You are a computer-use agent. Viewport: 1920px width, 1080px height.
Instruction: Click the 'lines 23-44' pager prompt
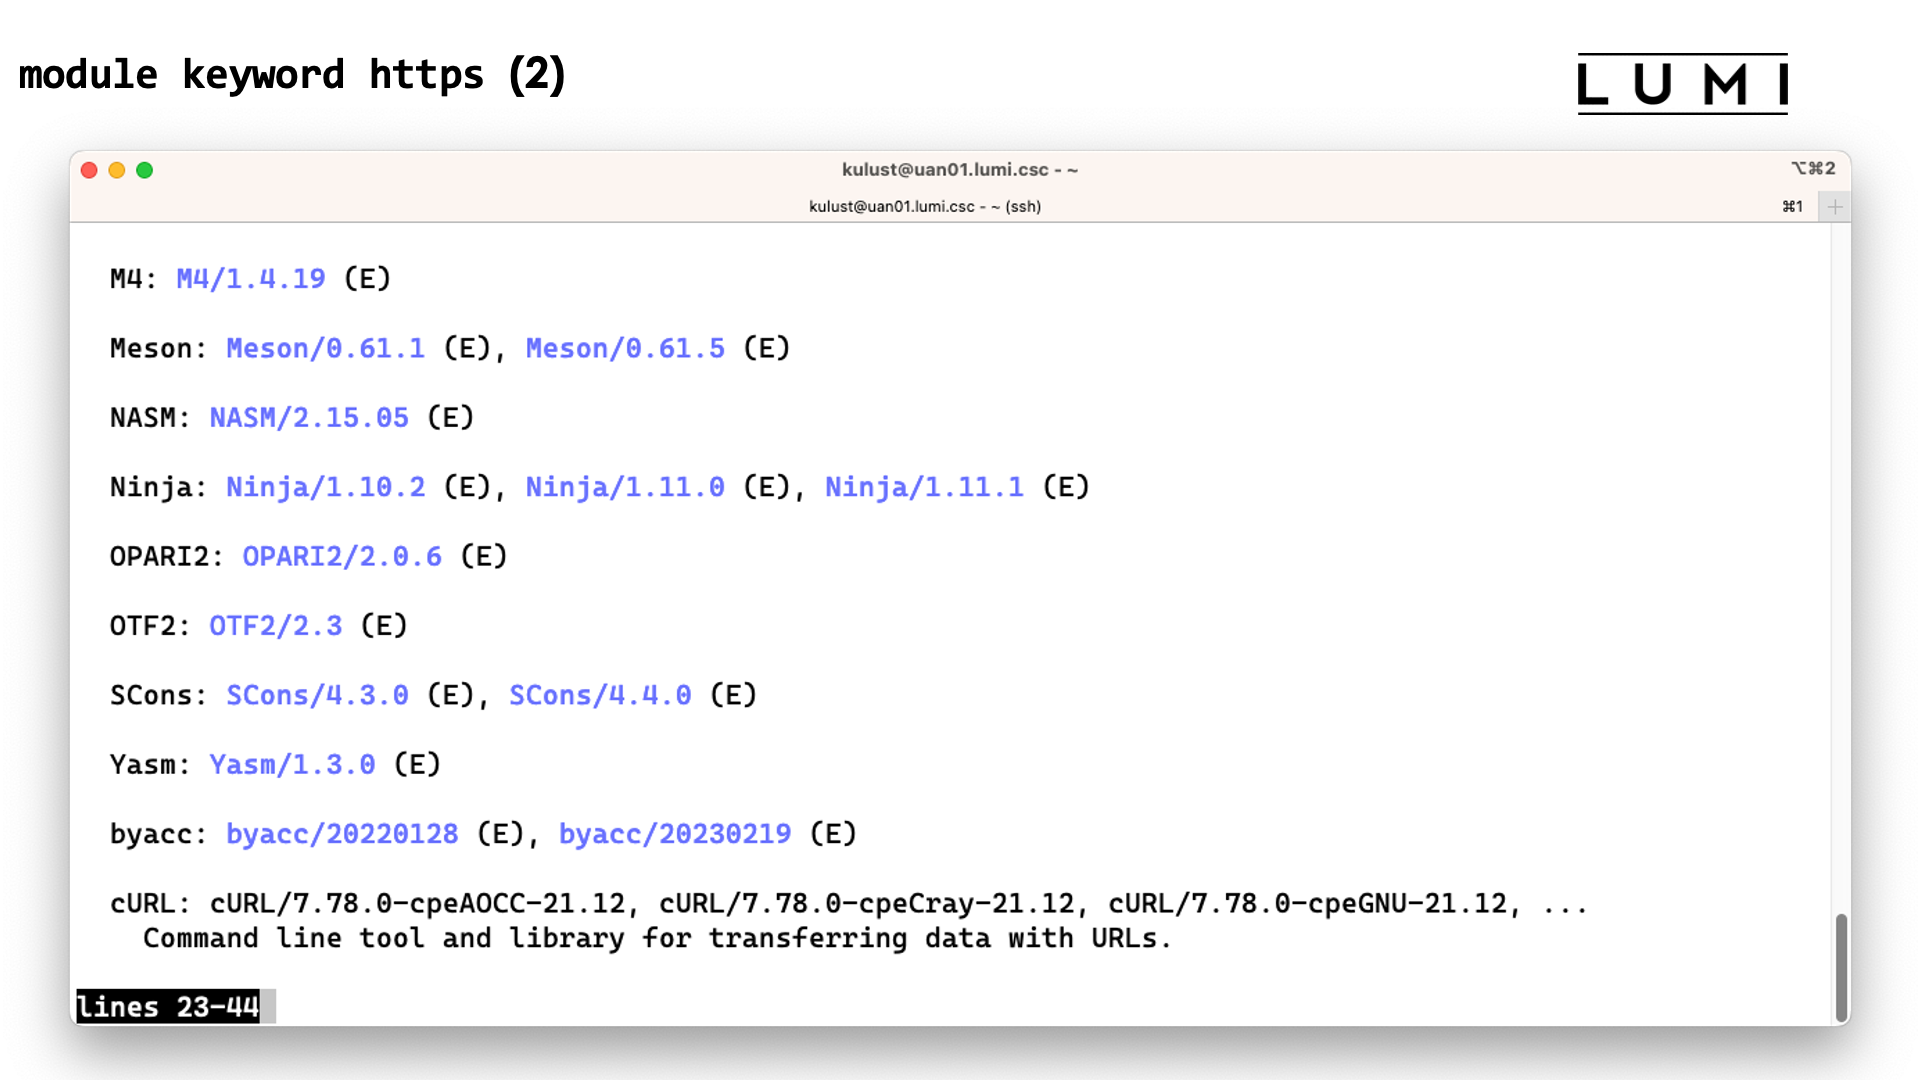(x=168, y=1007)
